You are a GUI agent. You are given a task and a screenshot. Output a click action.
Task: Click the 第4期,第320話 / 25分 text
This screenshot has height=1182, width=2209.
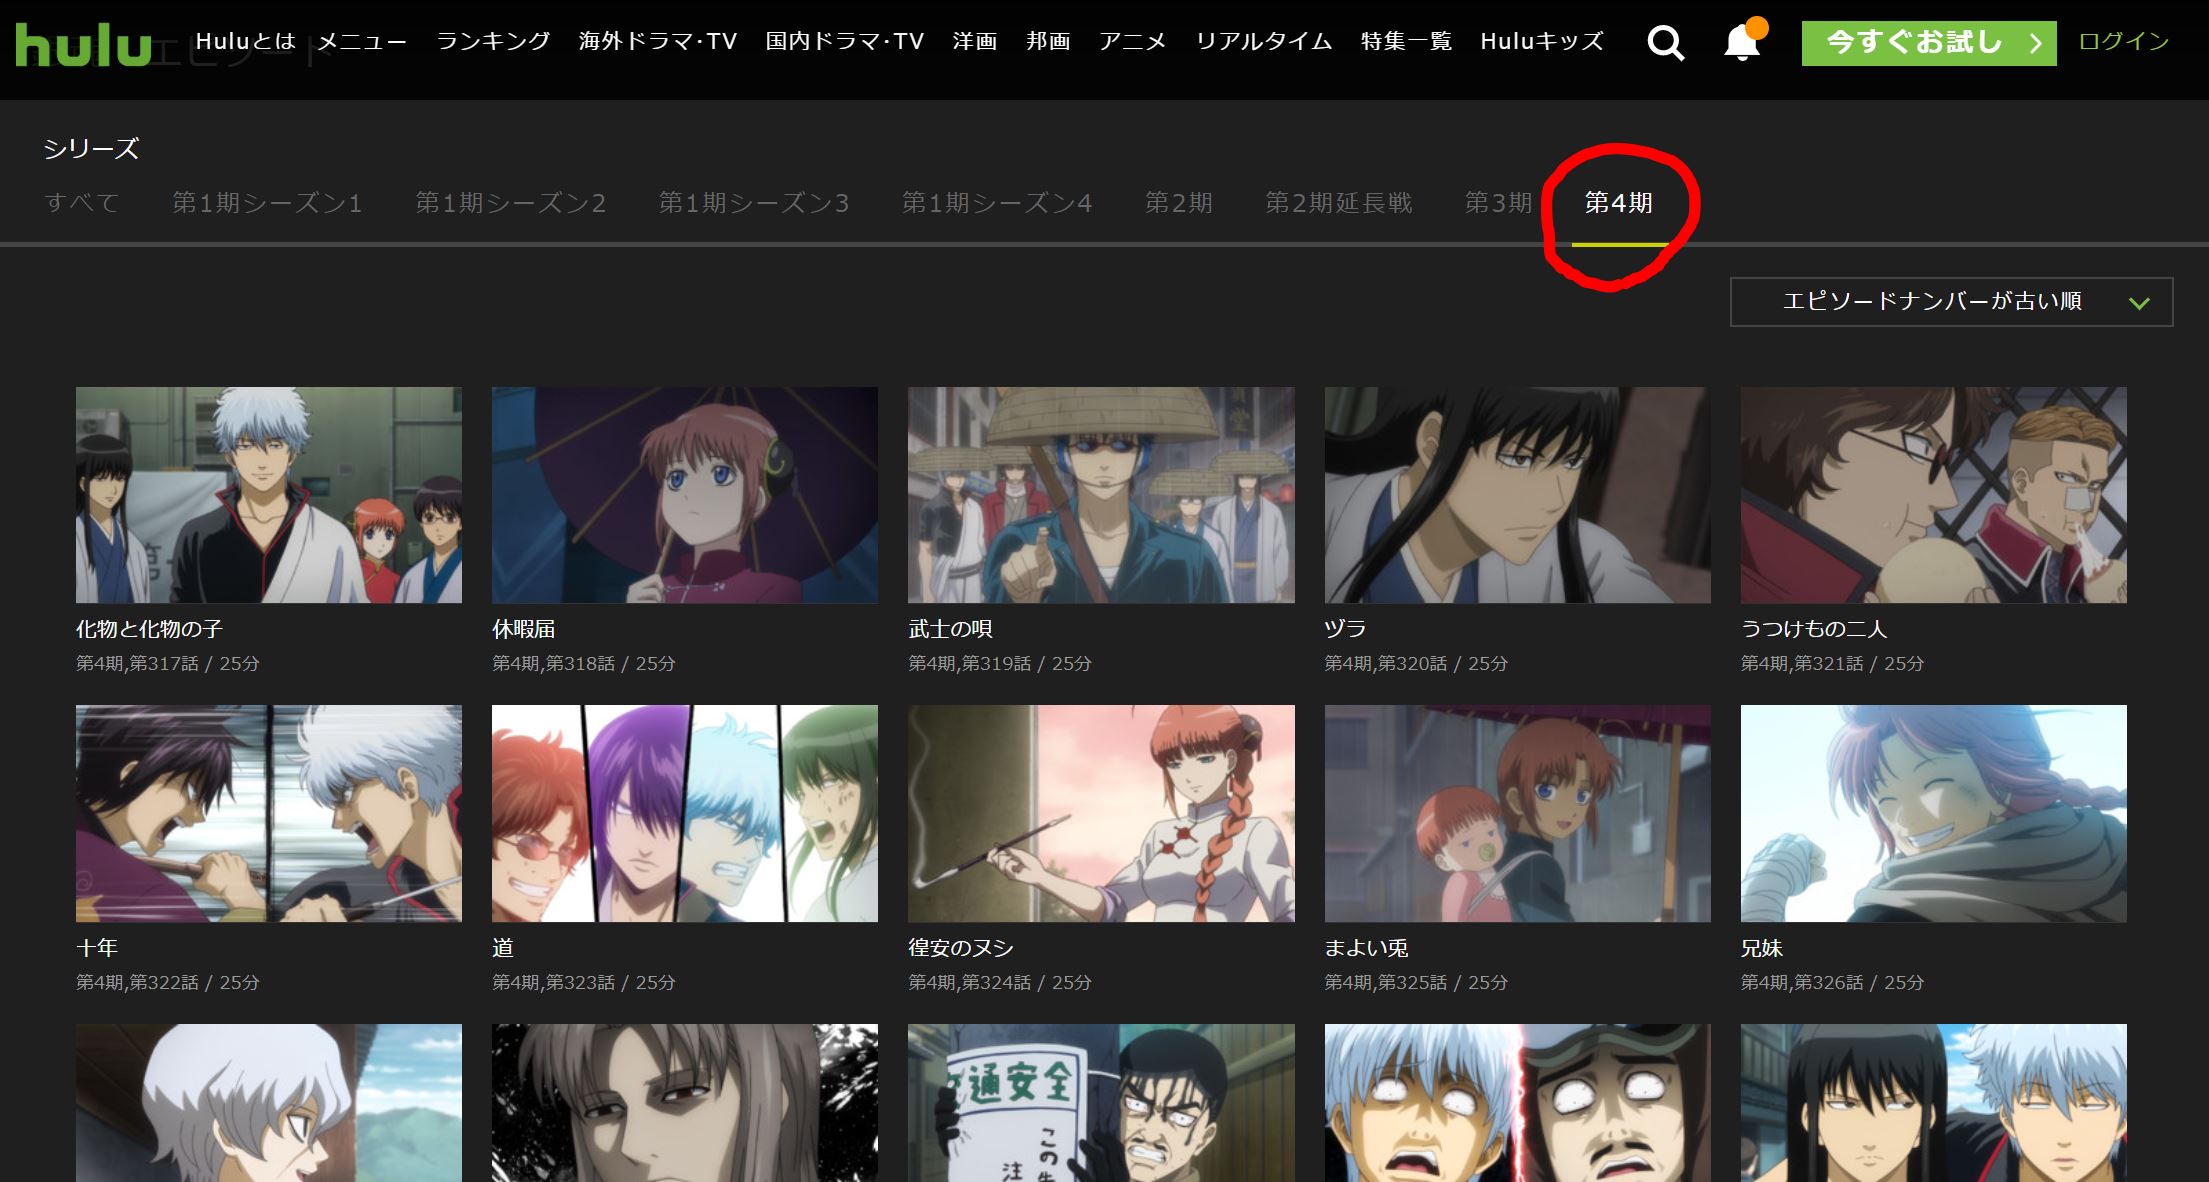[x=1417, y=664]
